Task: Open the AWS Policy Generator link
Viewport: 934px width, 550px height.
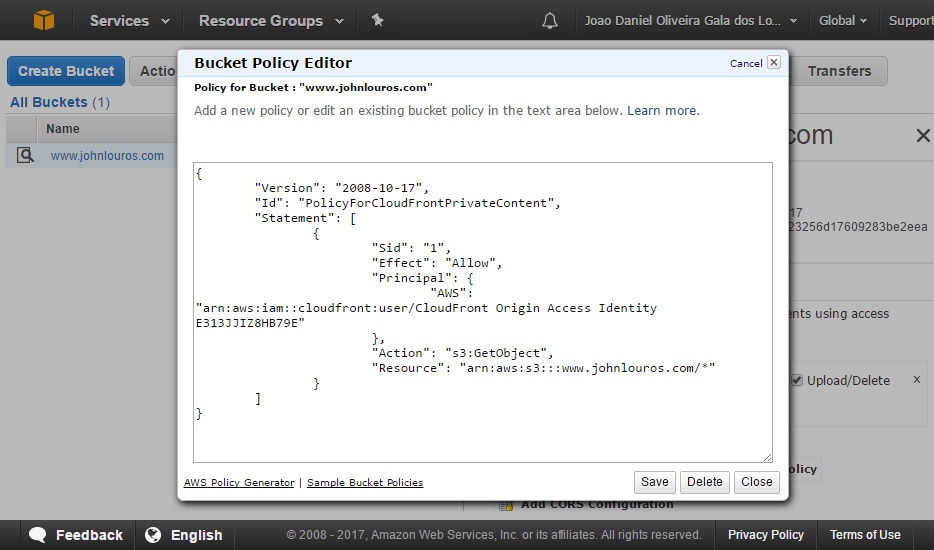Action: click(x=239, y=483)
